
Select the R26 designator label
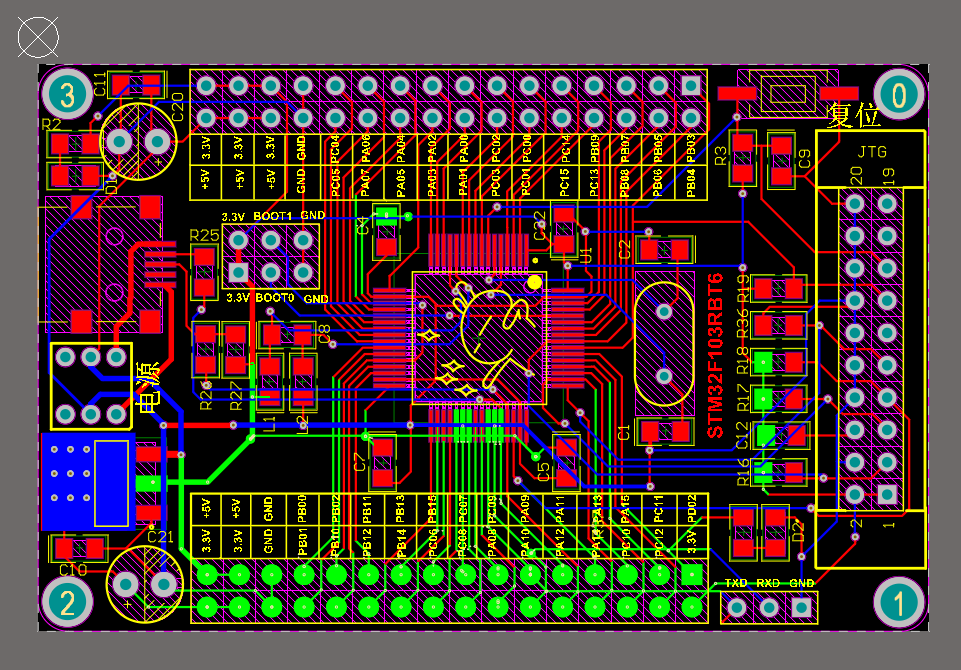(206, 396)
